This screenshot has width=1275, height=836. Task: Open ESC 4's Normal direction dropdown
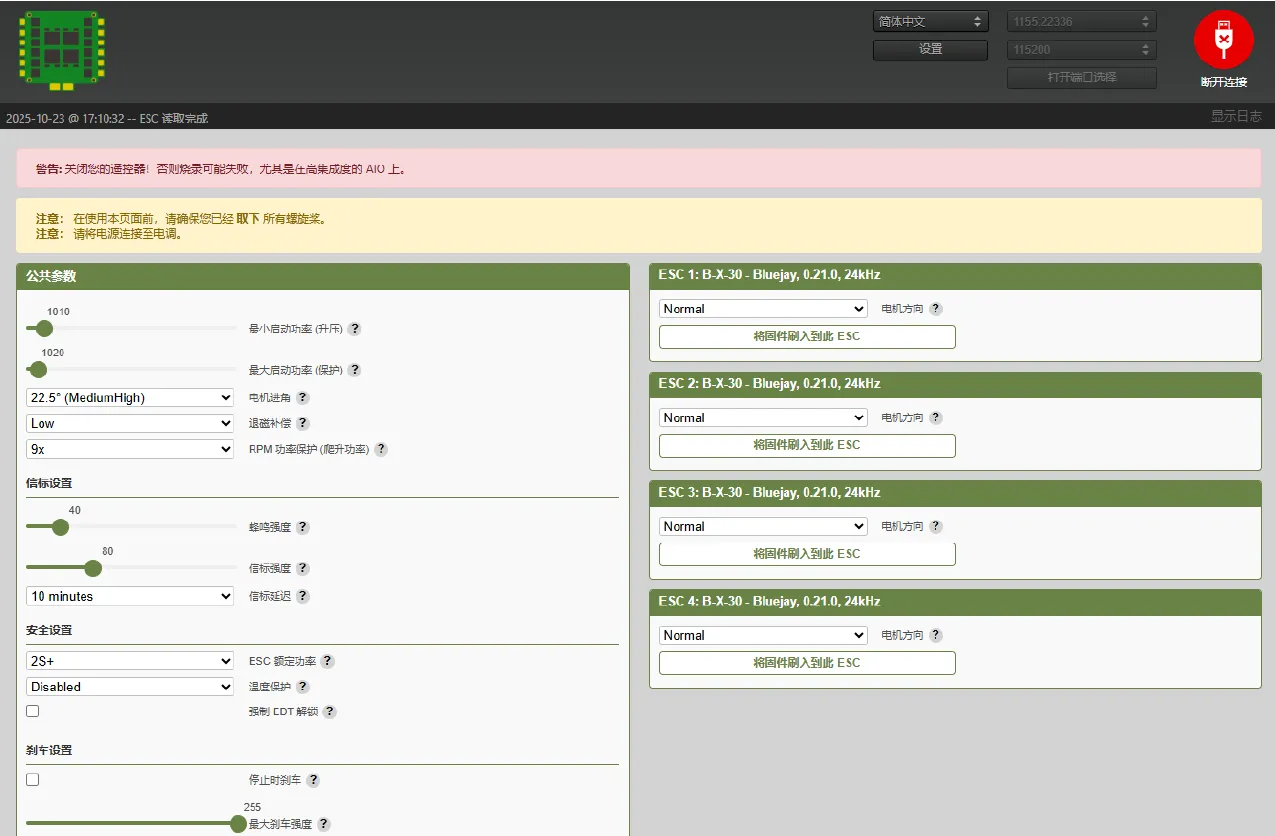tap(762, 634)
